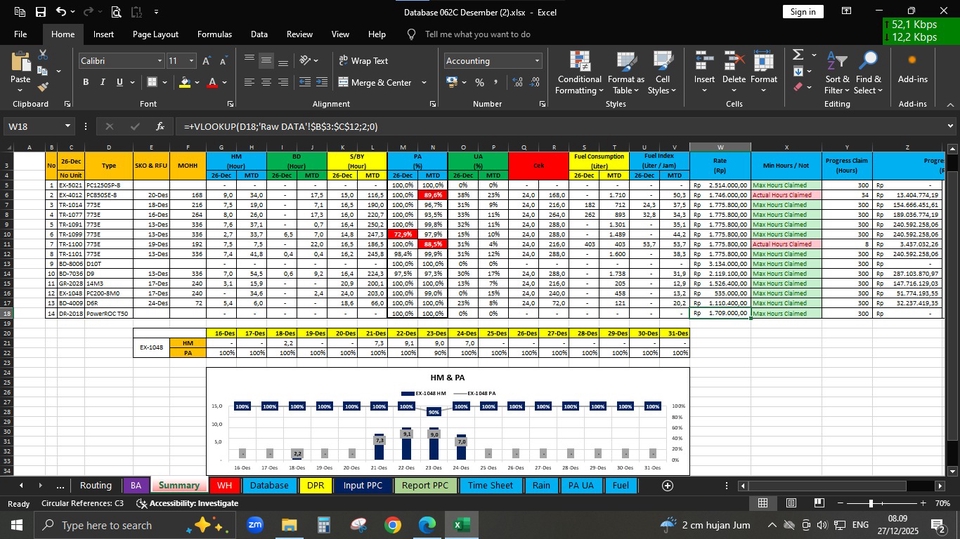
Task: Open Cell Styles gallery
Action: click(662, 74)
